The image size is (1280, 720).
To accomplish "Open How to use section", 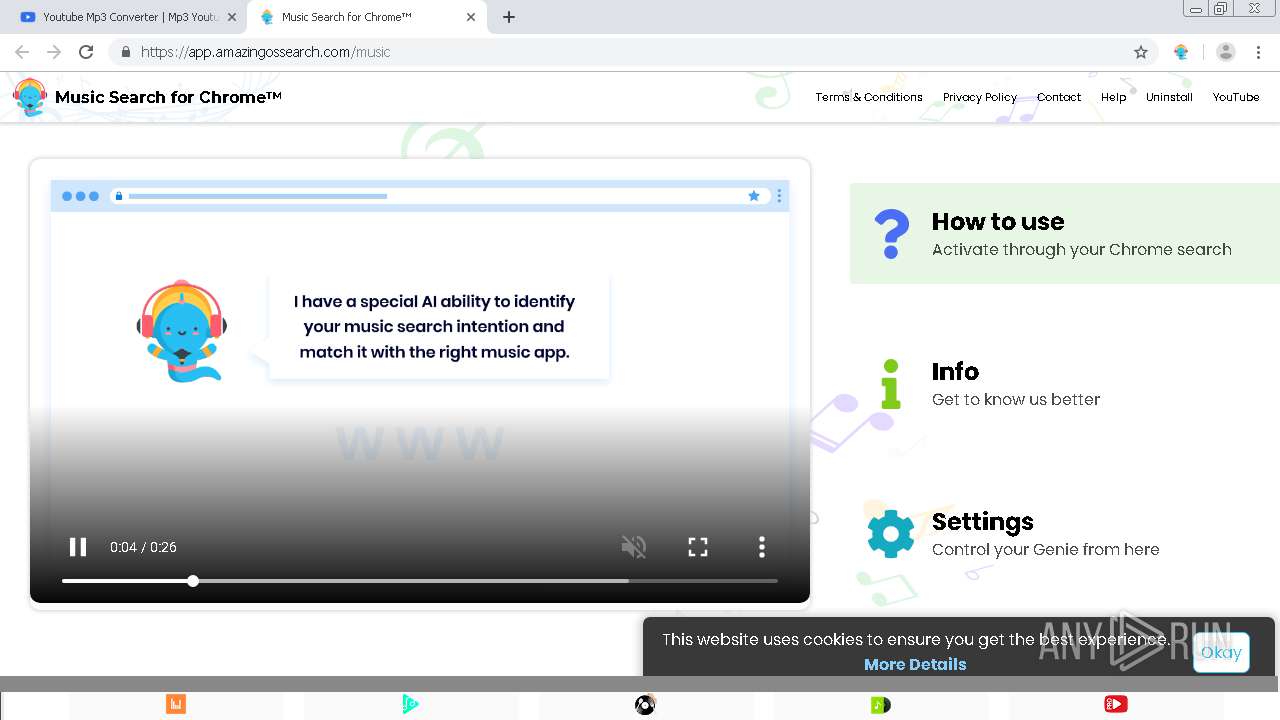I will 1064,234.
